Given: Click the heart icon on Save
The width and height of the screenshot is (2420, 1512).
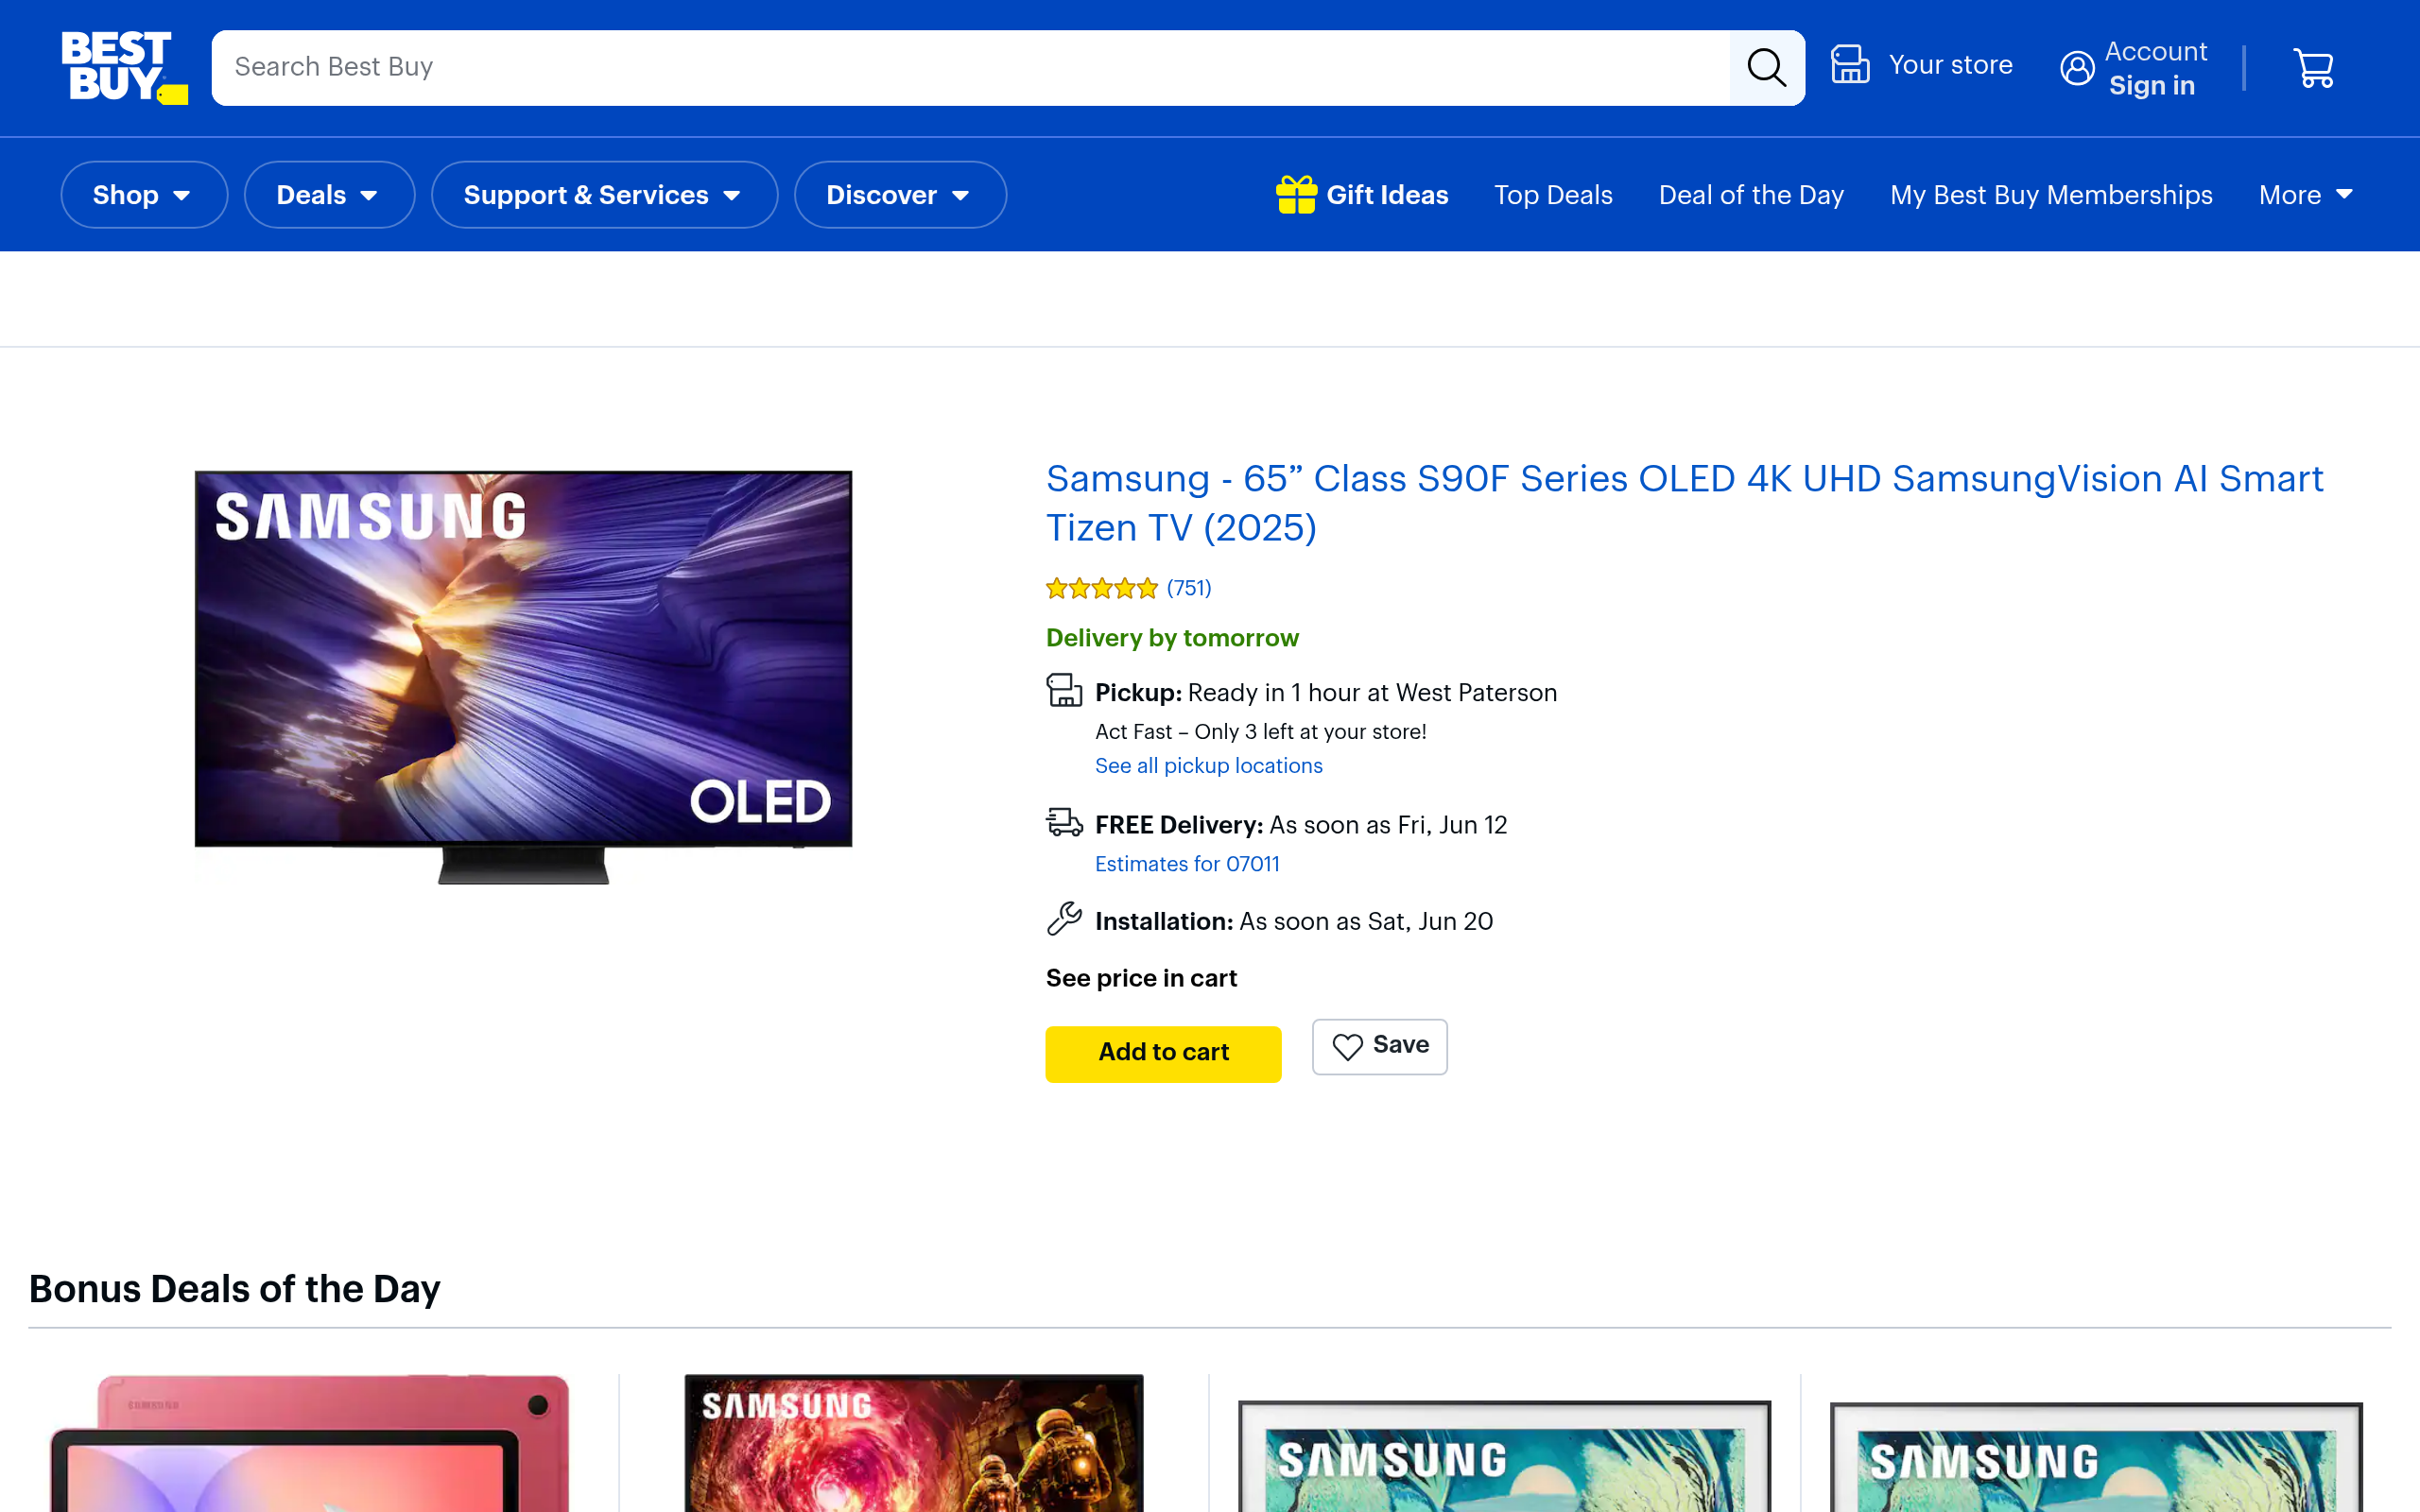Looking at the screenshot, I should (1347, 1046).
